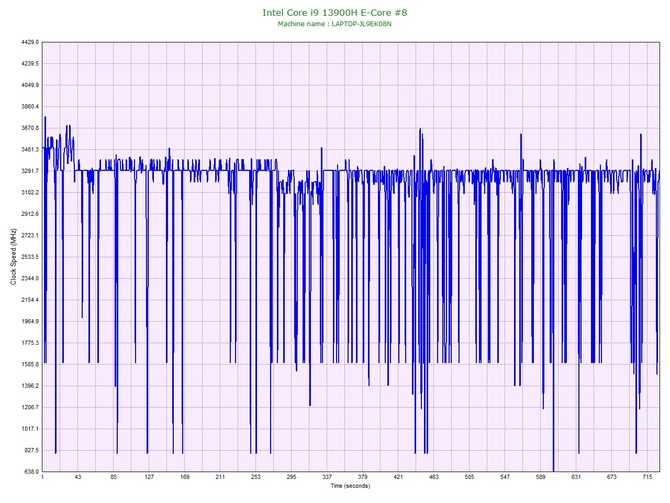The image size is (670, 503).
Task: Click the 1585.8 y-axis value
Action: pyautogui.click(x=30, y=365)
